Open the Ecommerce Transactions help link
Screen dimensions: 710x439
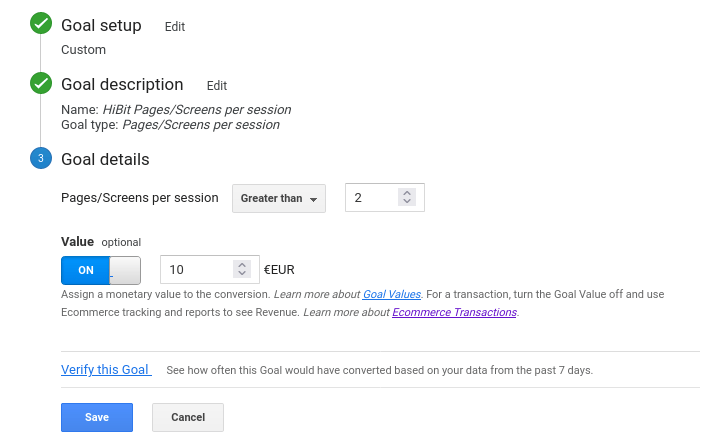pyautogui.click(x=454, y=312)
